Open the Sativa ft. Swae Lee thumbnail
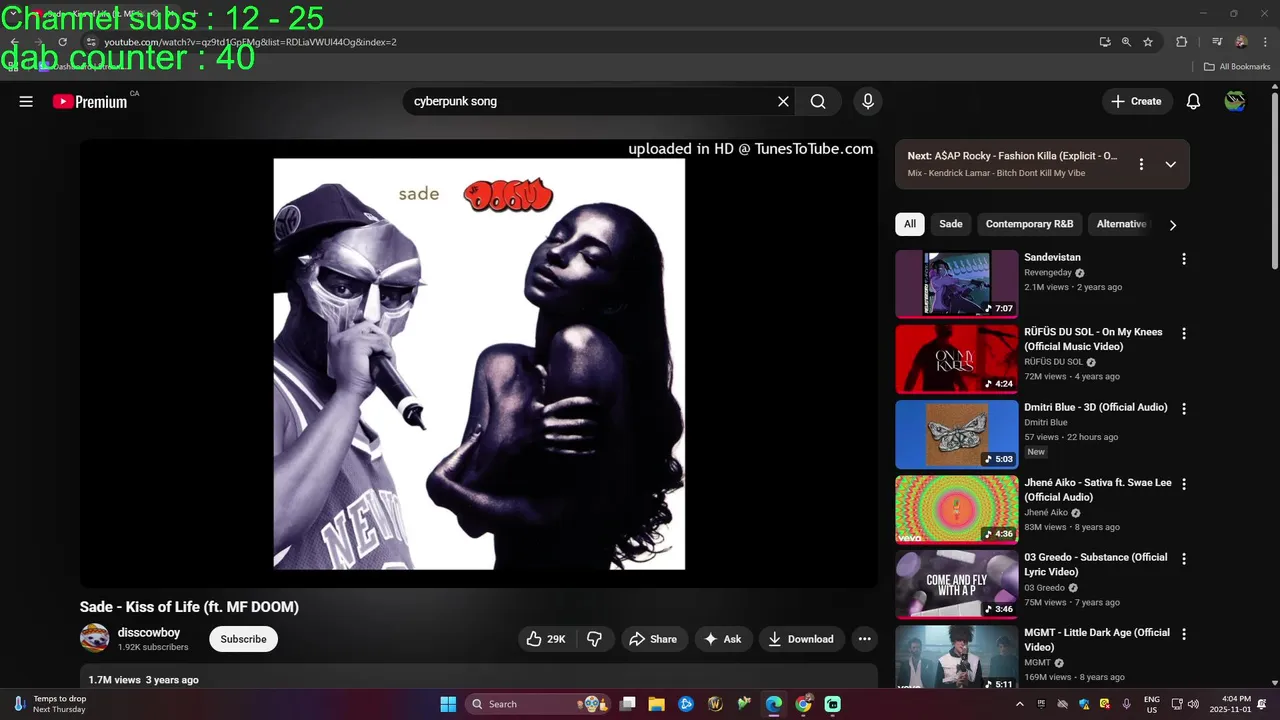This screenshot has height=720, width=1280. pyautogui.click(x=957, y=509)
